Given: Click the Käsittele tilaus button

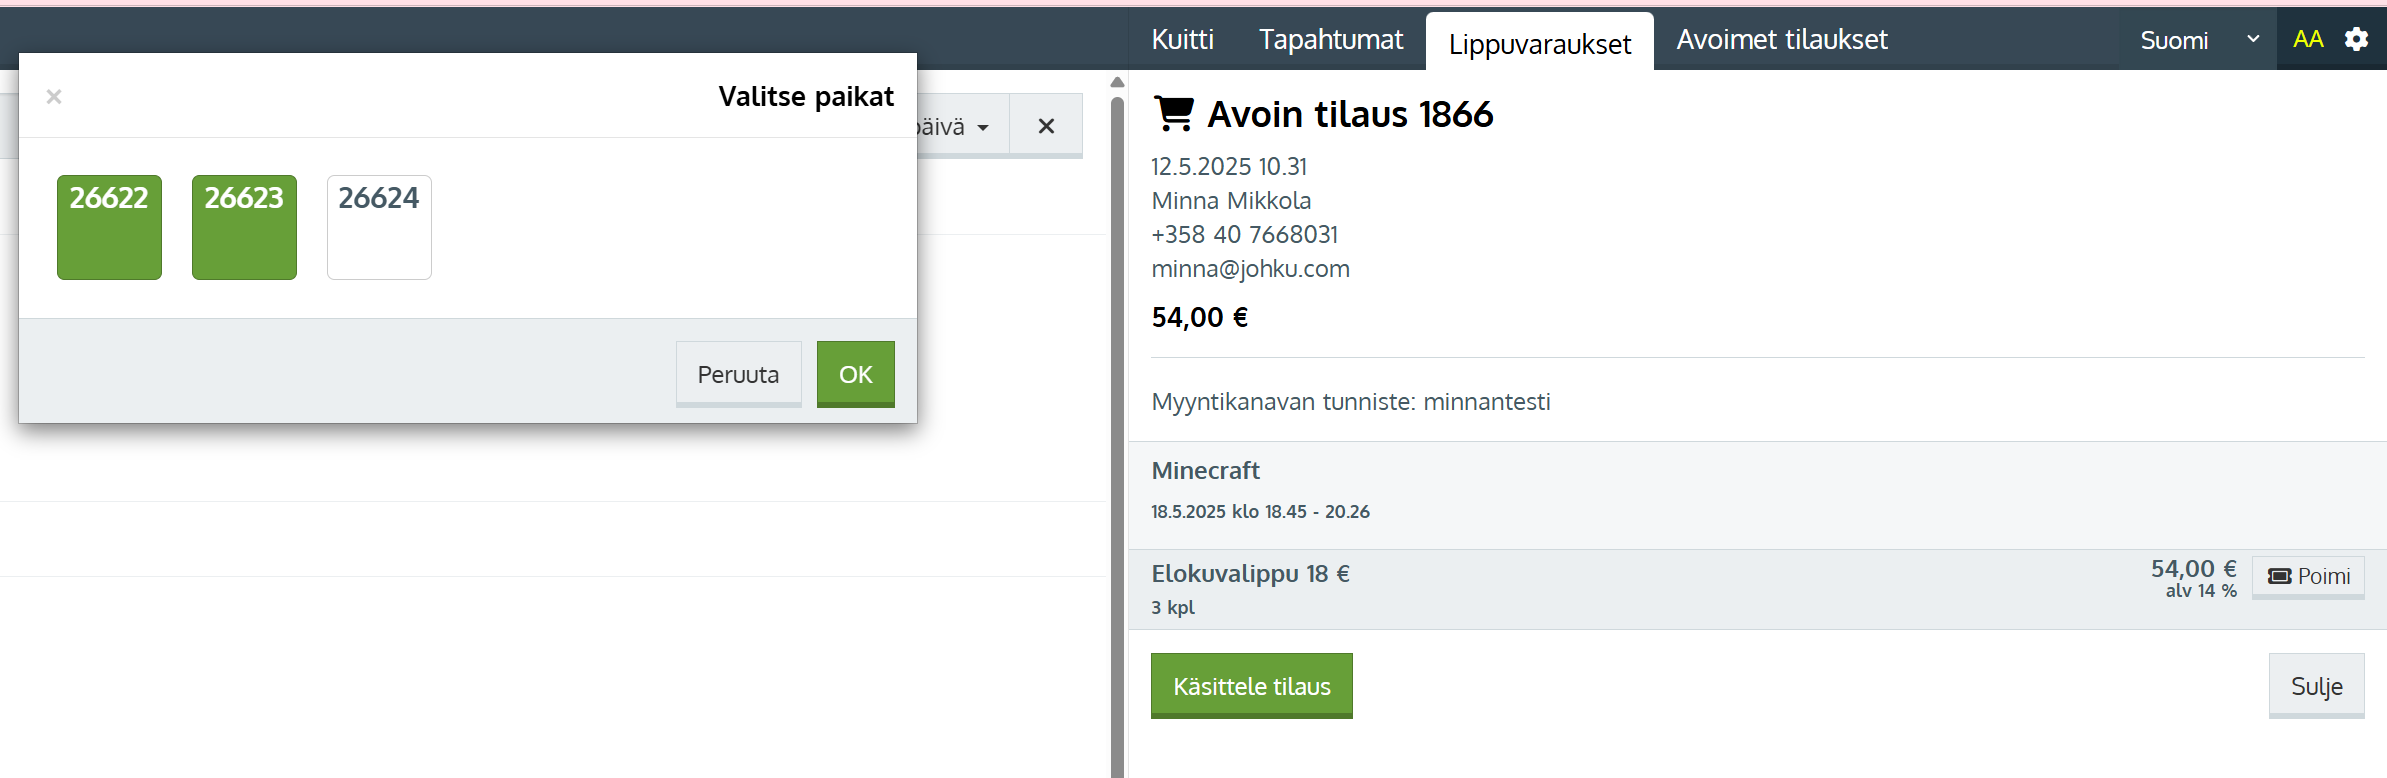Looking at the screenshot, I should tap(1251, 686).
